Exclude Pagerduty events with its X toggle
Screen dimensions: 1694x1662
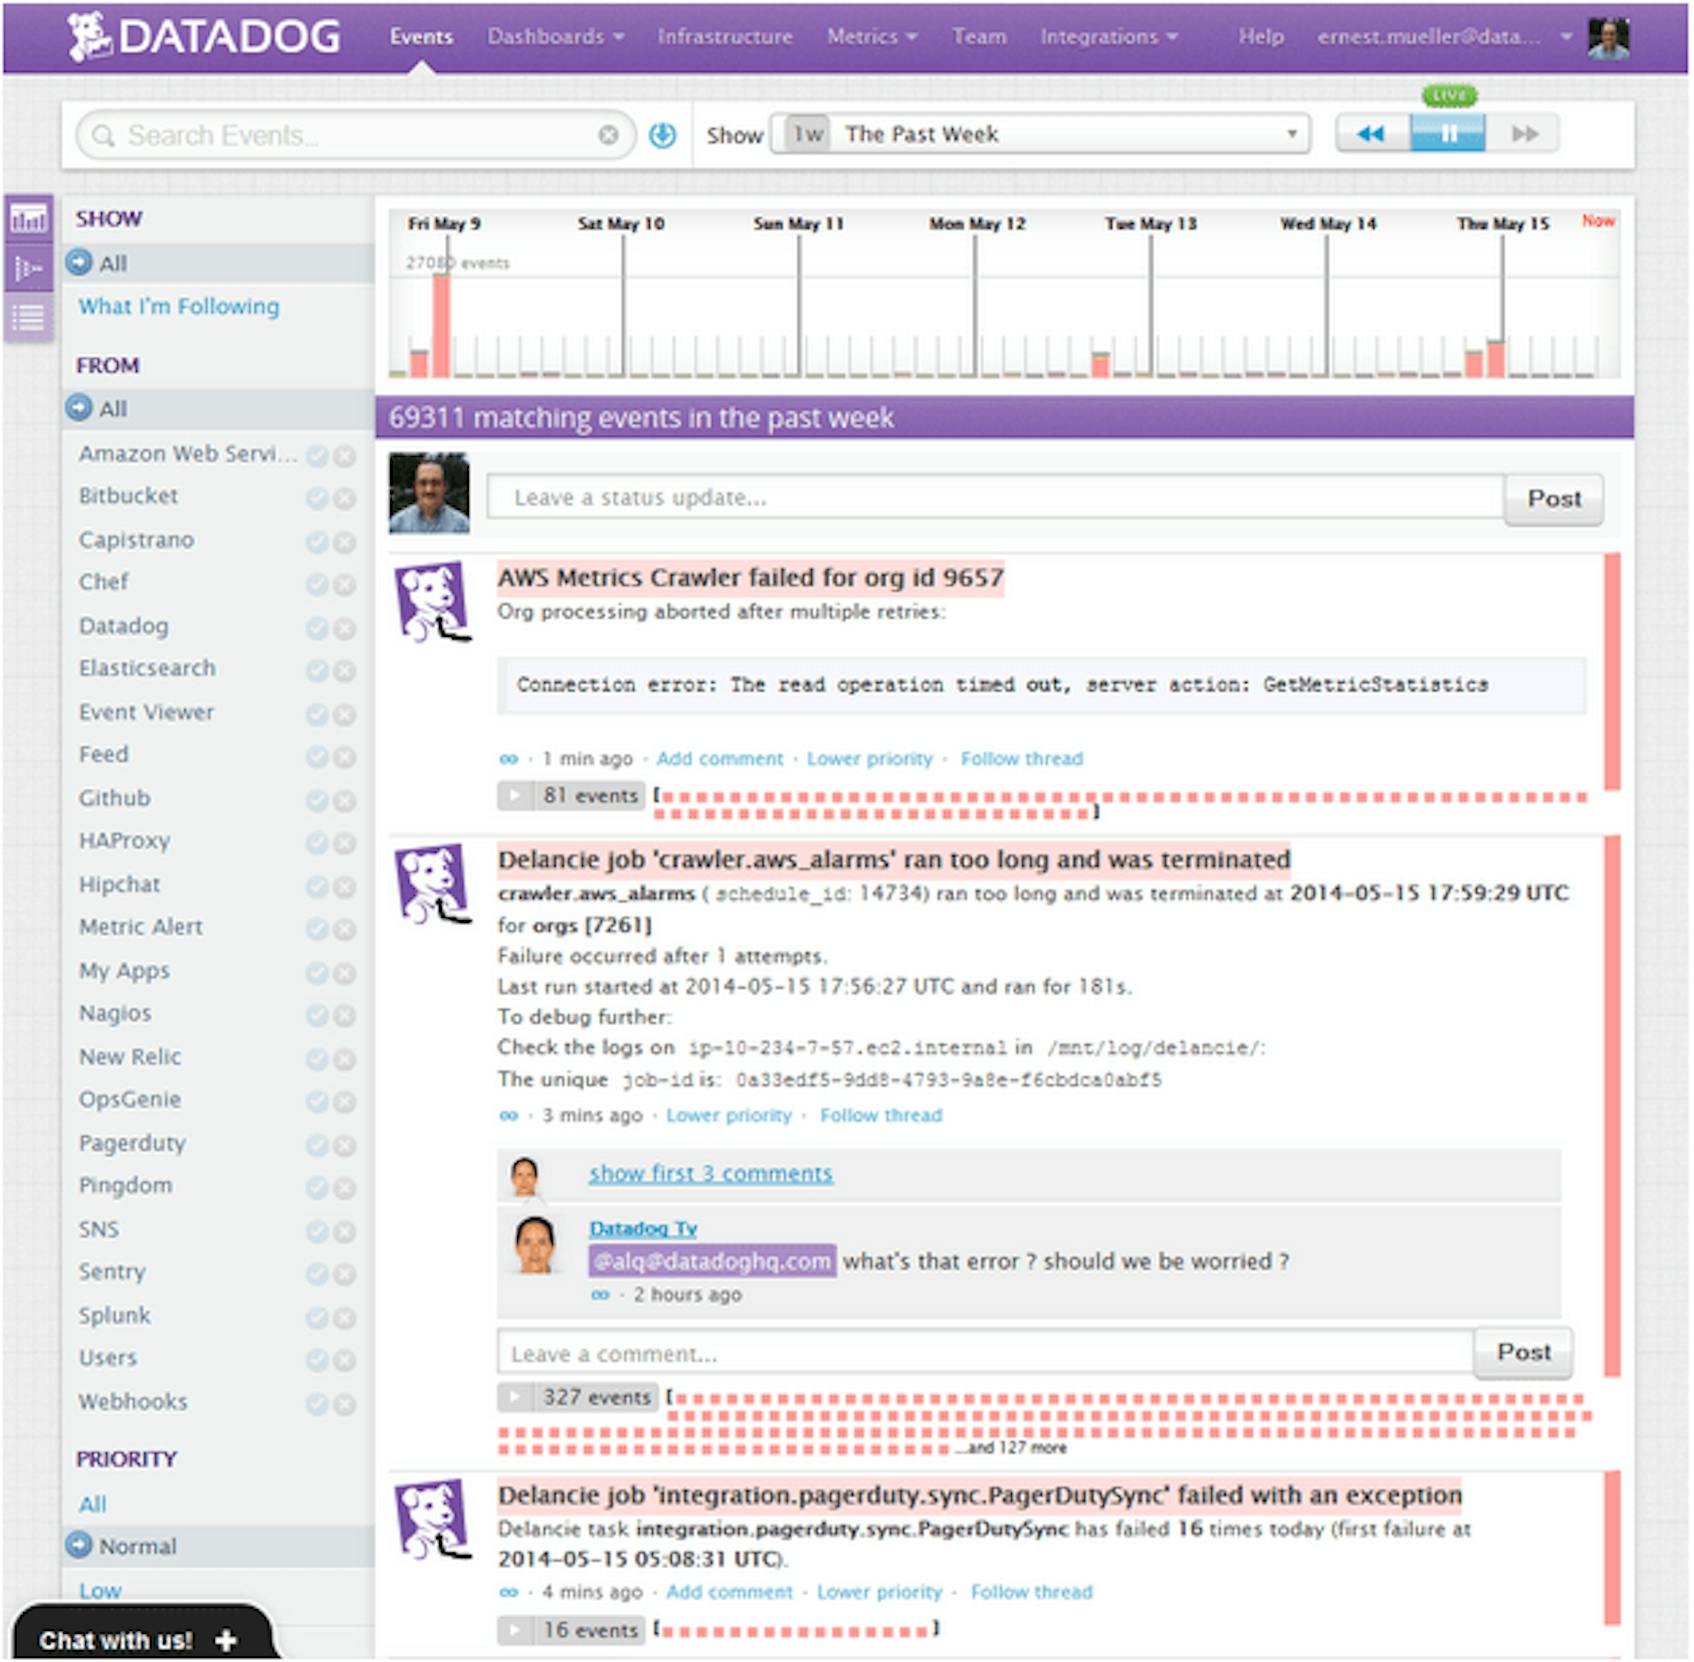[x=342, y=1145]
